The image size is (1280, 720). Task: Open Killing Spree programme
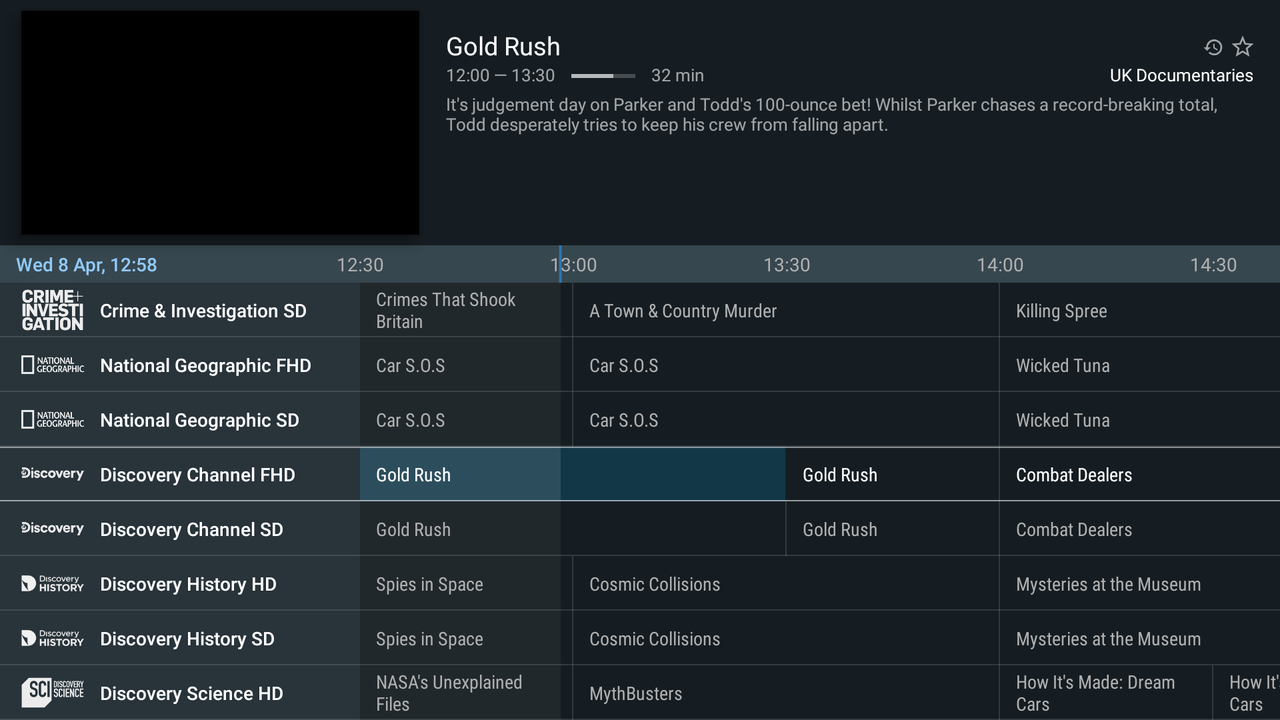coord(1140,310)
